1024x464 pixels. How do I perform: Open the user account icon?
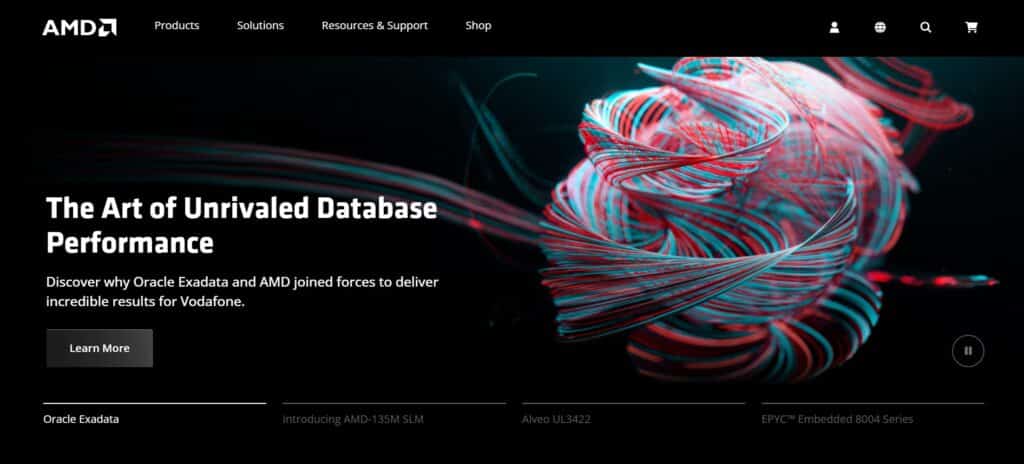click(834, 27)
